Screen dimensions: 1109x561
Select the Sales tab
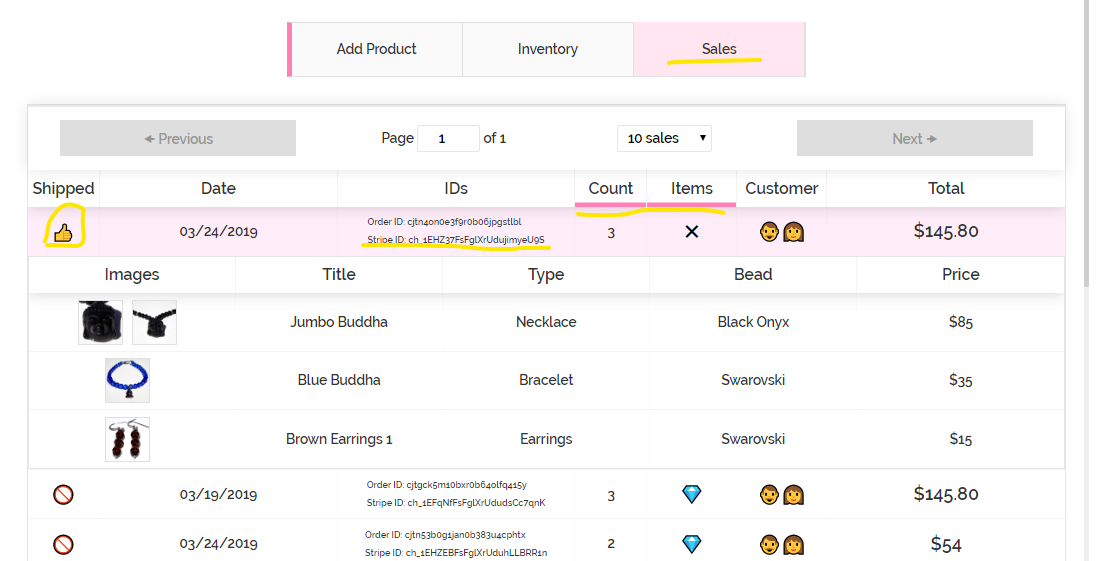click(719, 49)
